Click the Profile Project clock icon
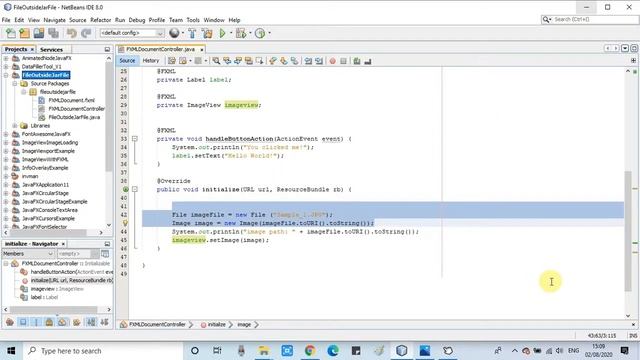The height and width of the screenshot is (360, 640). [260, 33]
